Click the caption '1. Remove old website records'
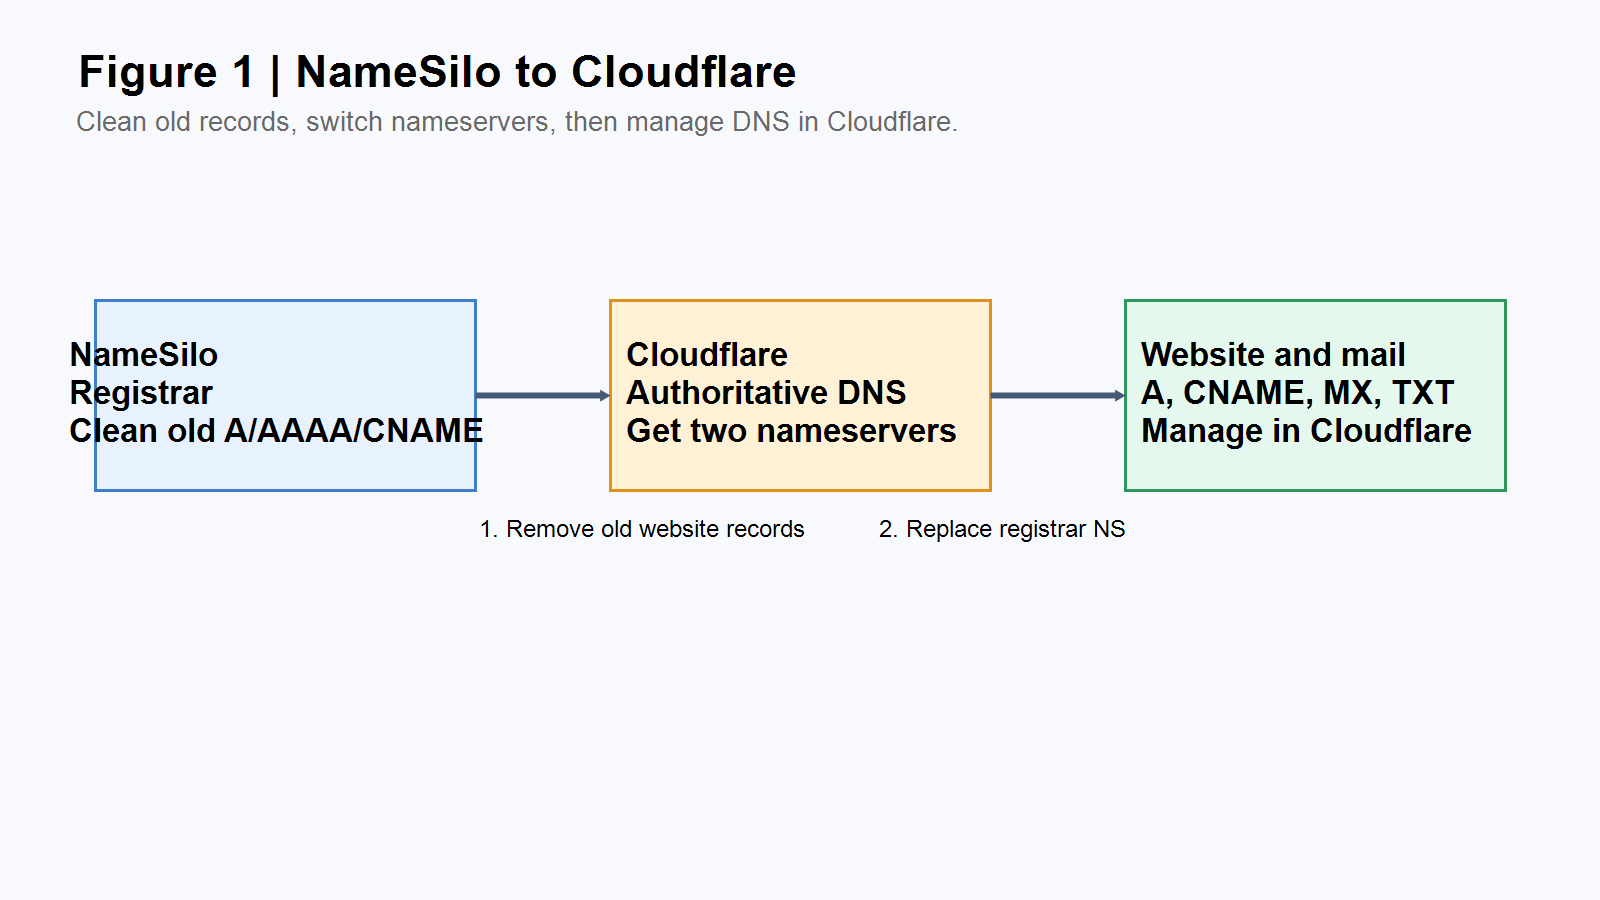This screenshot has width=1600, height=900. tap(642, 529)
